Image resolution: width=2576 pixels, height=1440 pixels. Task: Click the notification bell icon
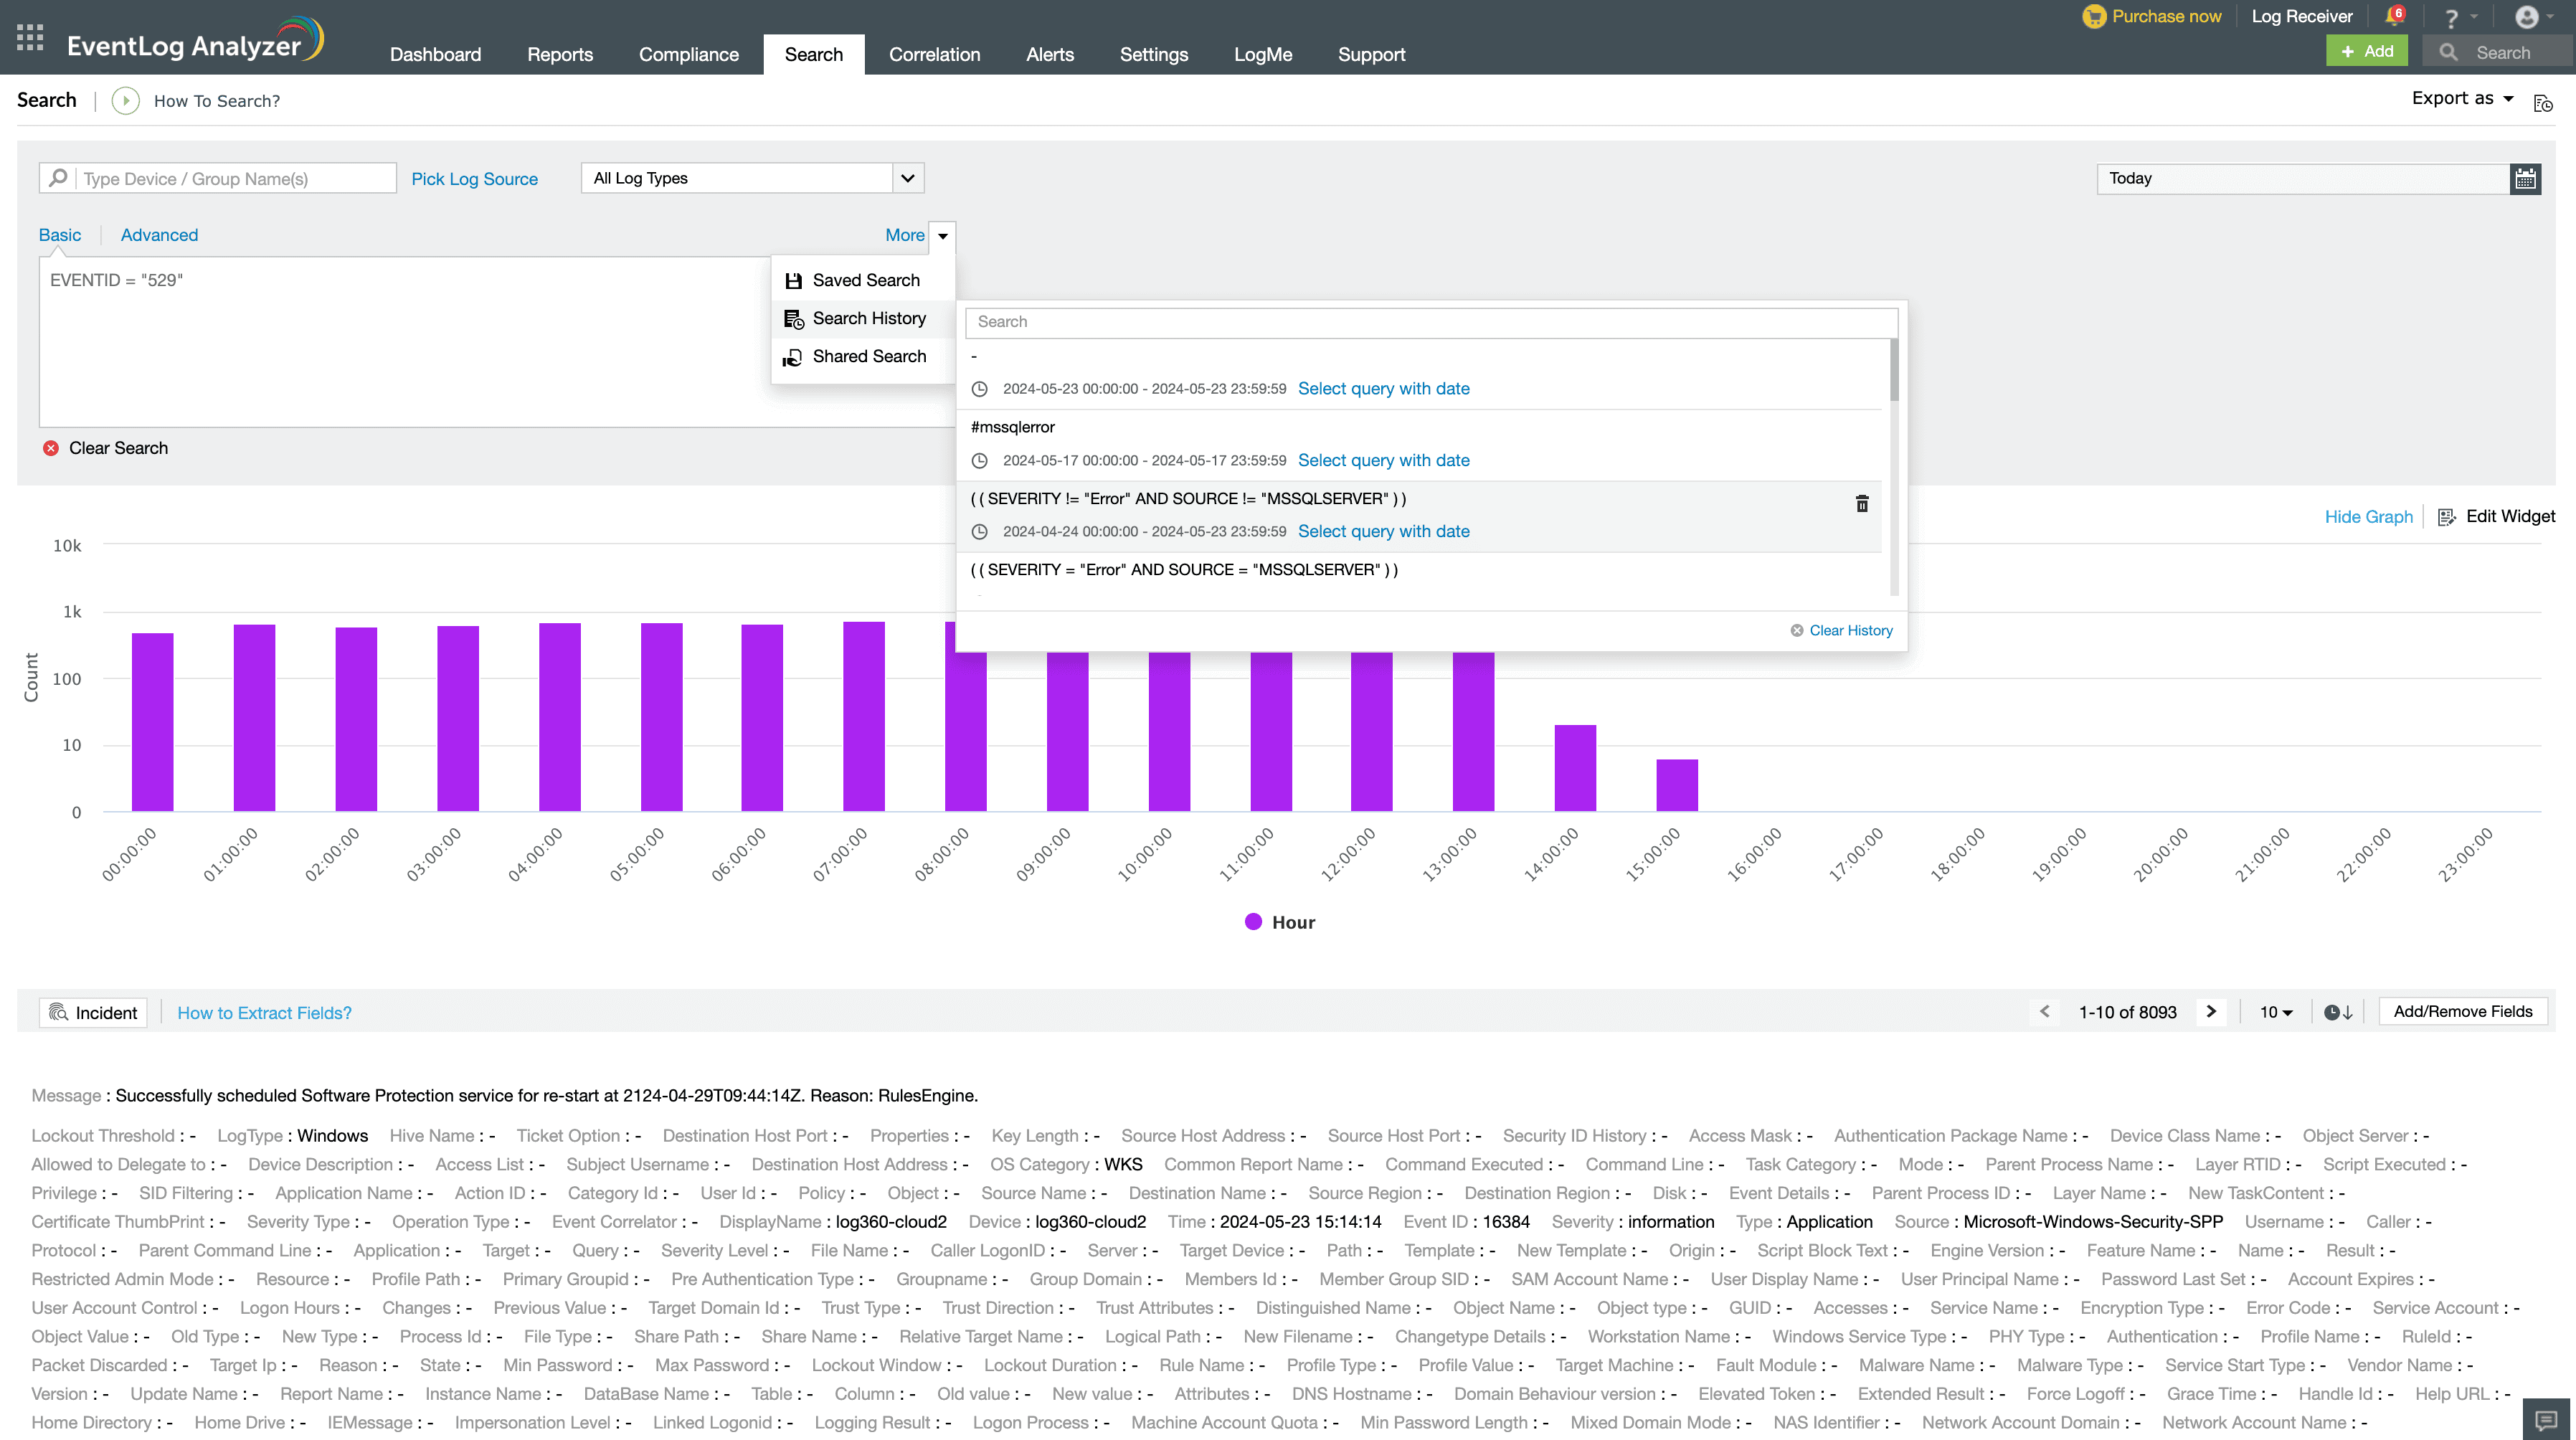(x=2393, y=16)
